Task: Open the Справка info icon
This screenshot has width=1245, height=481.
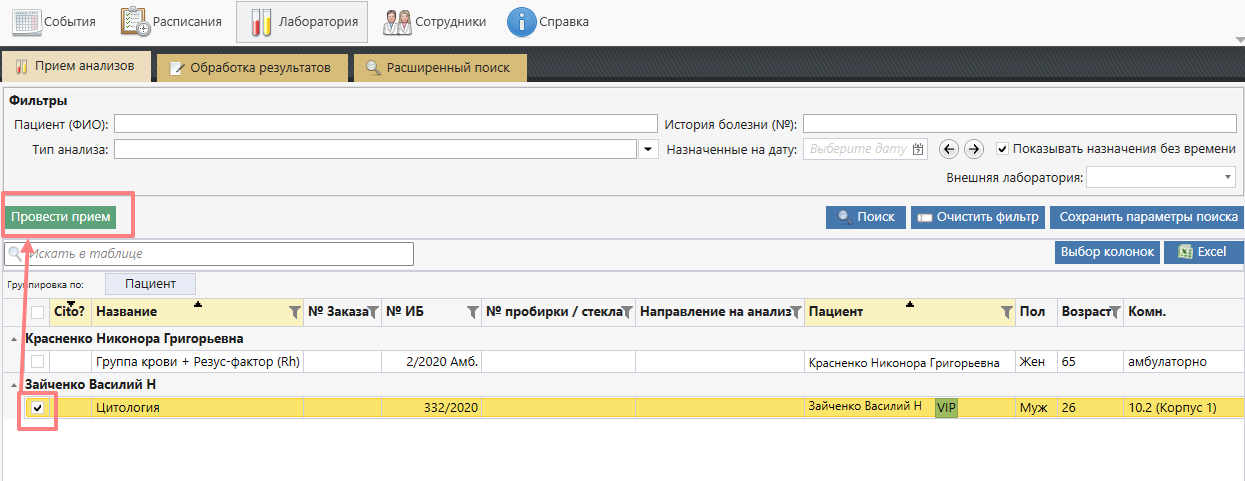Action: 521,21
